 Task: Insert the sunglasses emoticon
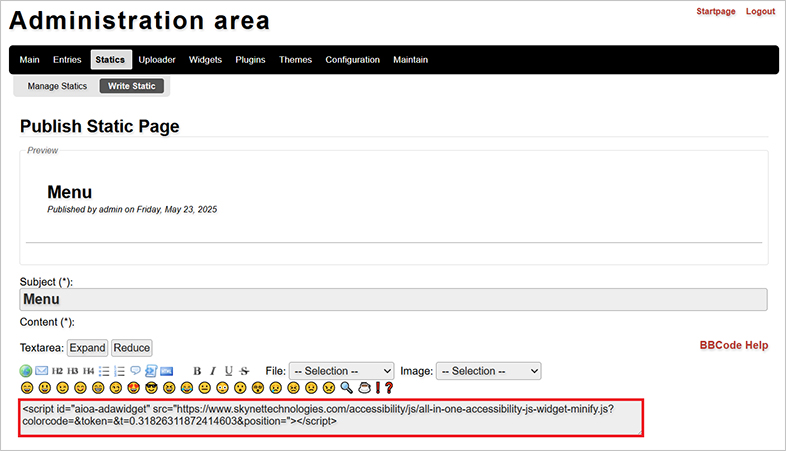(151, 387)
